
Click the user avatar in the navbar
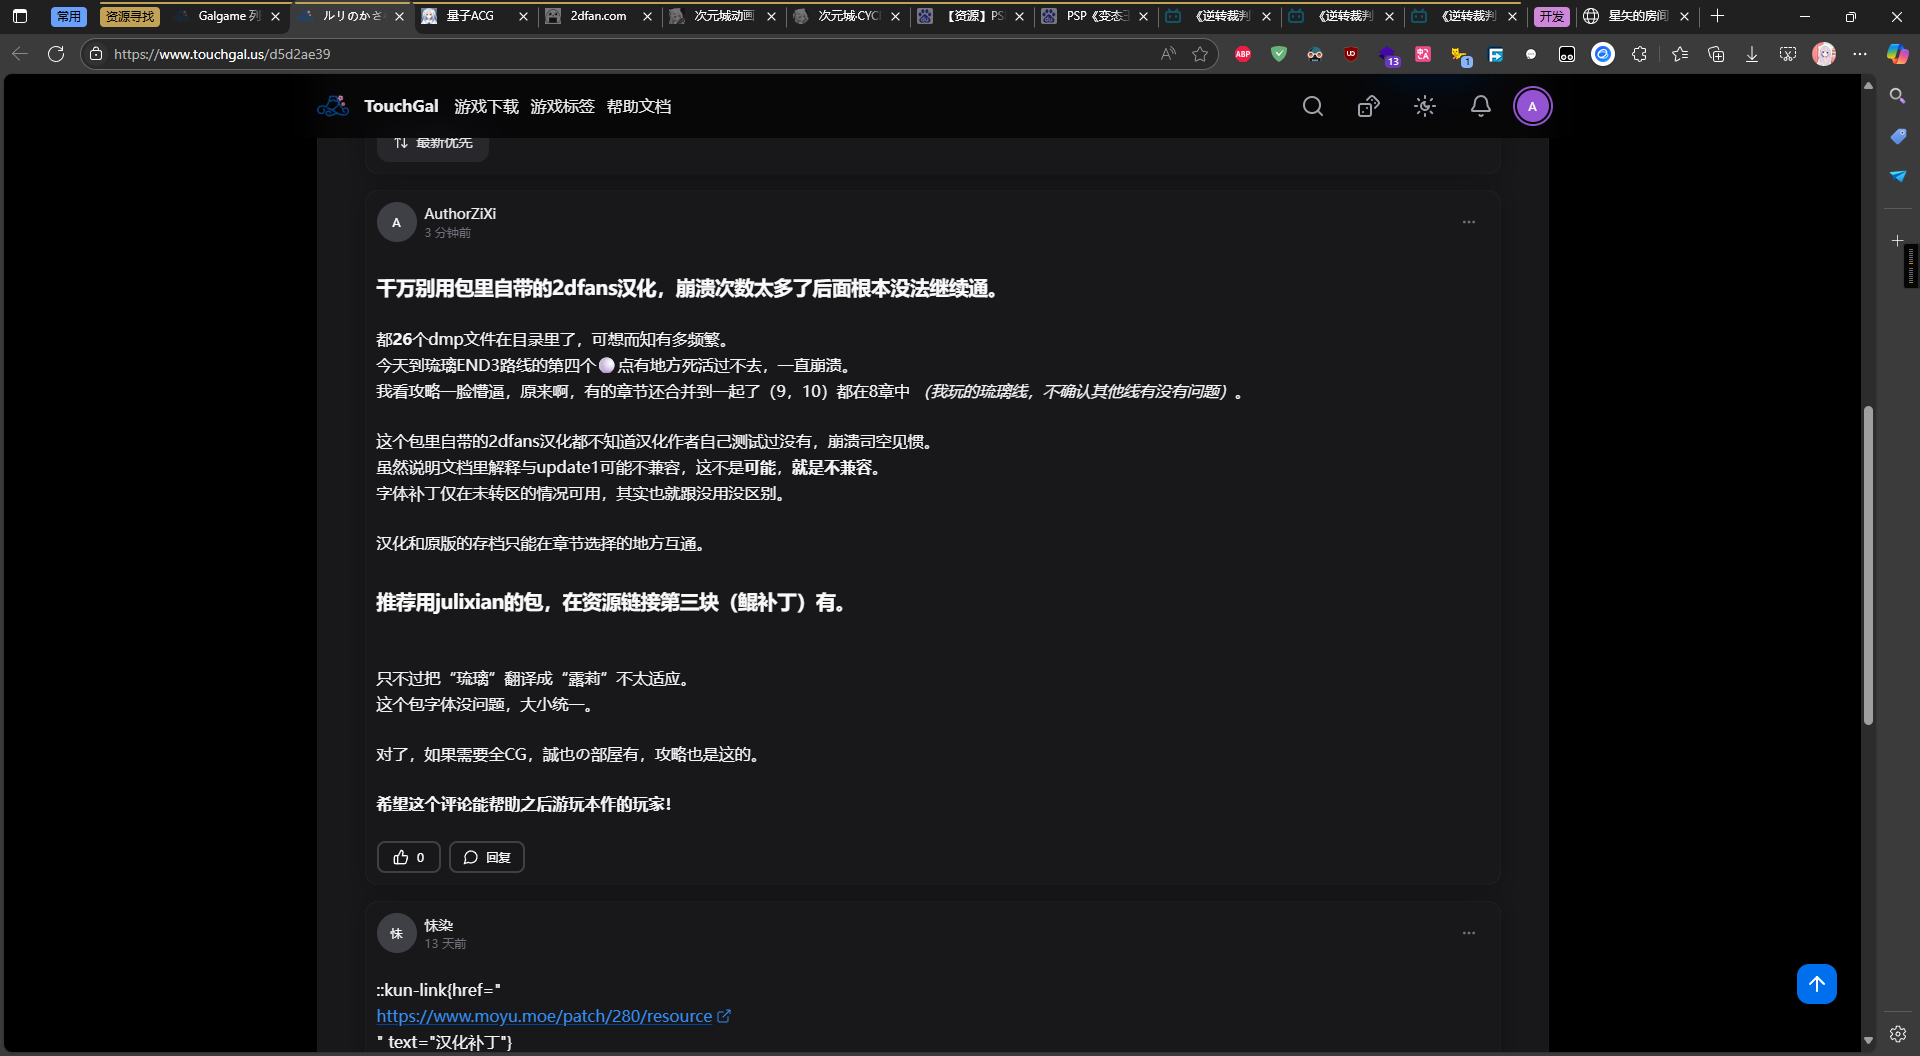[x=1533, y=106]
